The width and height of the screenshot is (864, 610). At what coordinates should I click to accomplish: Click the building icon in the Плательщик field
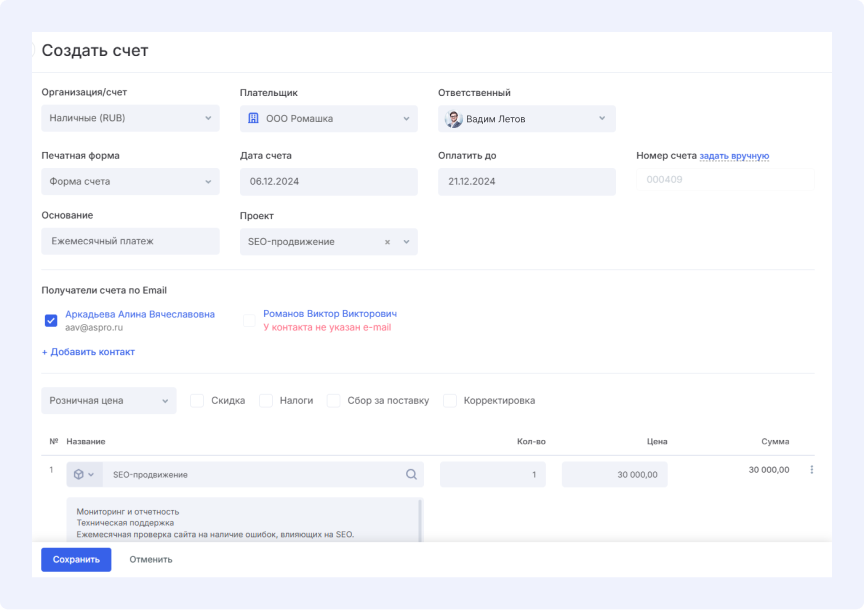(253, 118)
